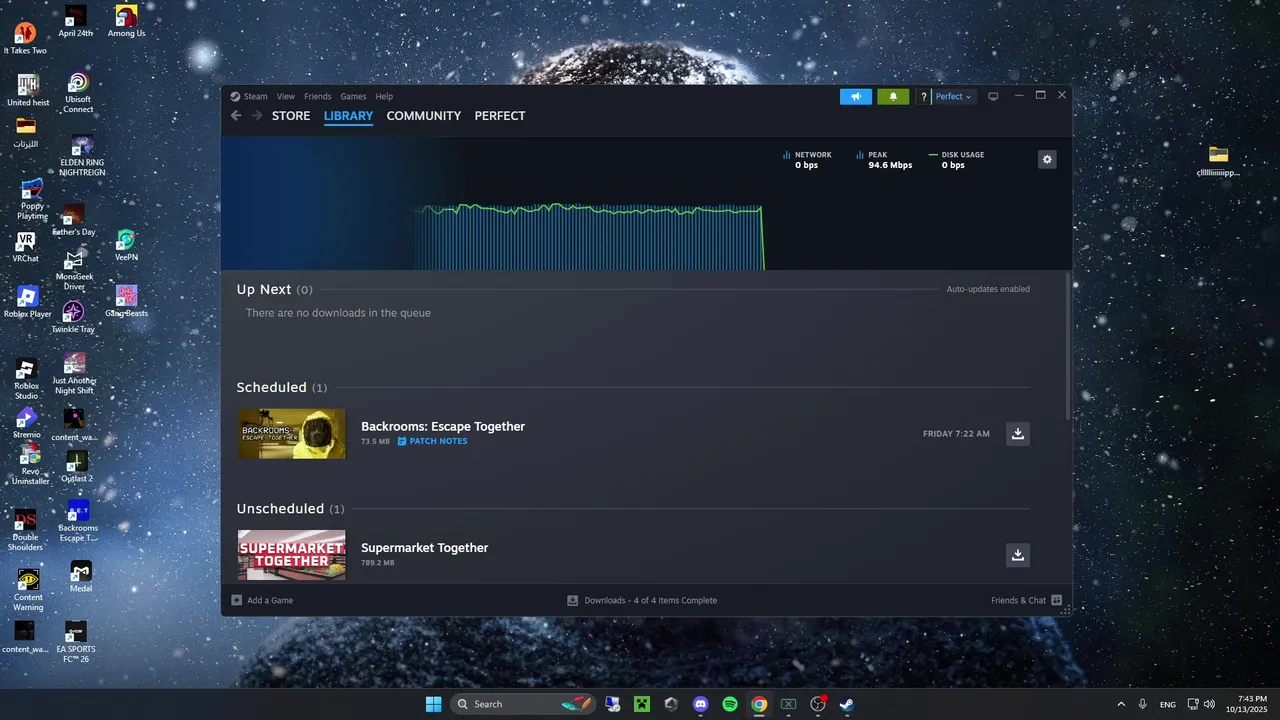Screen dimensions: 1280x720
Task: Click the Steam announcements megaphone icon
Action: (856, 97)
